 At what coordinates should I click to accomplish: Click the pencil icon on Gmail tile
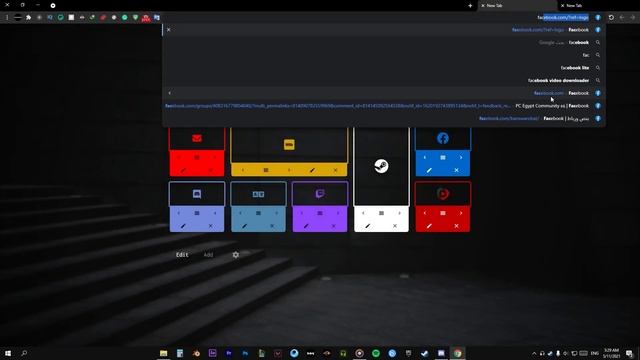pyautogui.click(x=183, y=170)
